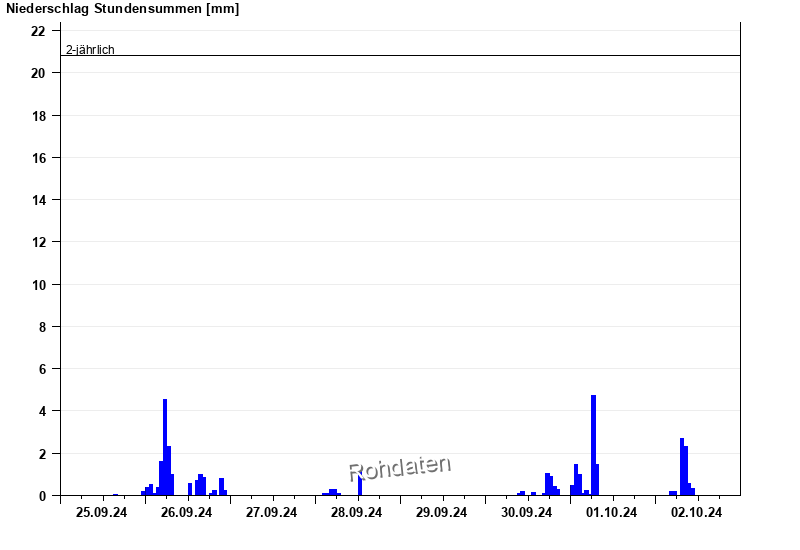Select the date label 27.09.24
Screen dimensions: 800x550
coord(271,513)
